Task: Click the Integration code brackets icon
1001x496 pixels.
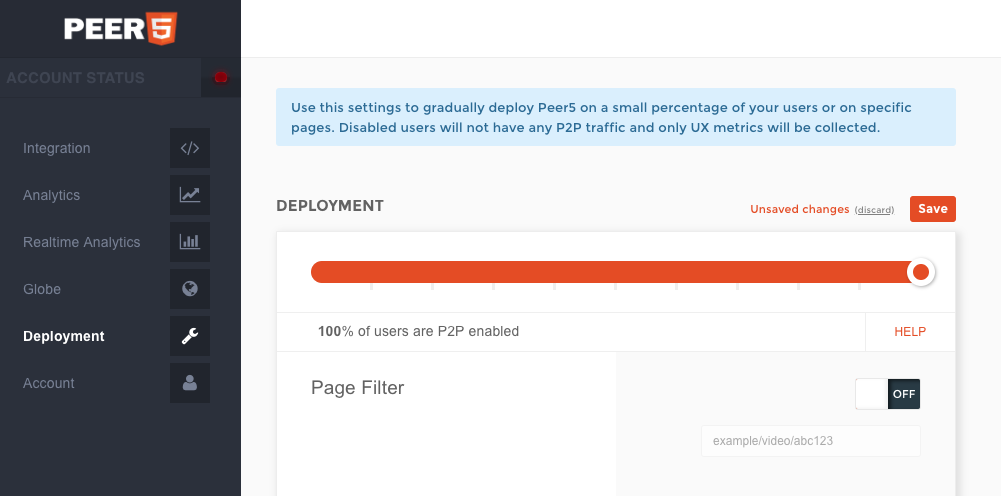Action: coord(190,148)
